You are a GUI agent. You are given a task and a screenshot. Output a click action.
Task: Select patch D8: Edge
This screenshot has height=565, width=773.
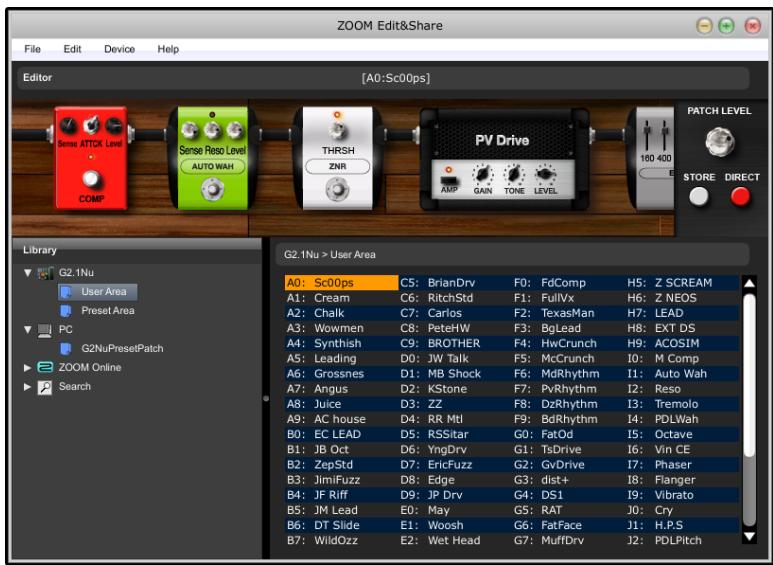pos(455,480)
